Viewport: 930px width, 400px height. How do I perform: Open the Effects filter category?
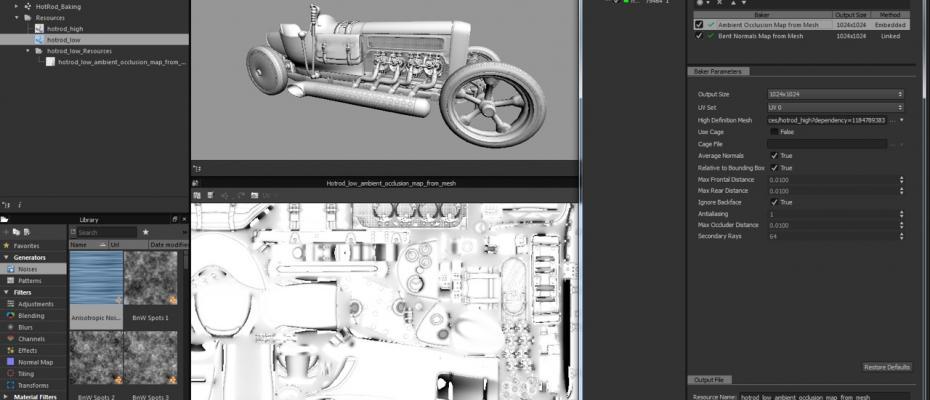(11, 350)
